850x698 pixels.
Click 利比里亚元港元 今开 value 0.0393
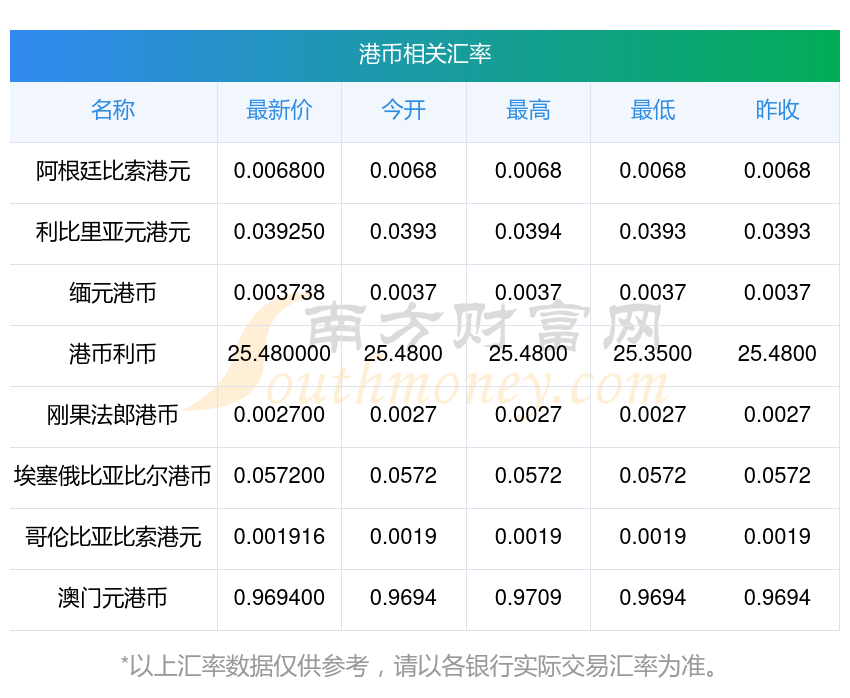point(403,232)
